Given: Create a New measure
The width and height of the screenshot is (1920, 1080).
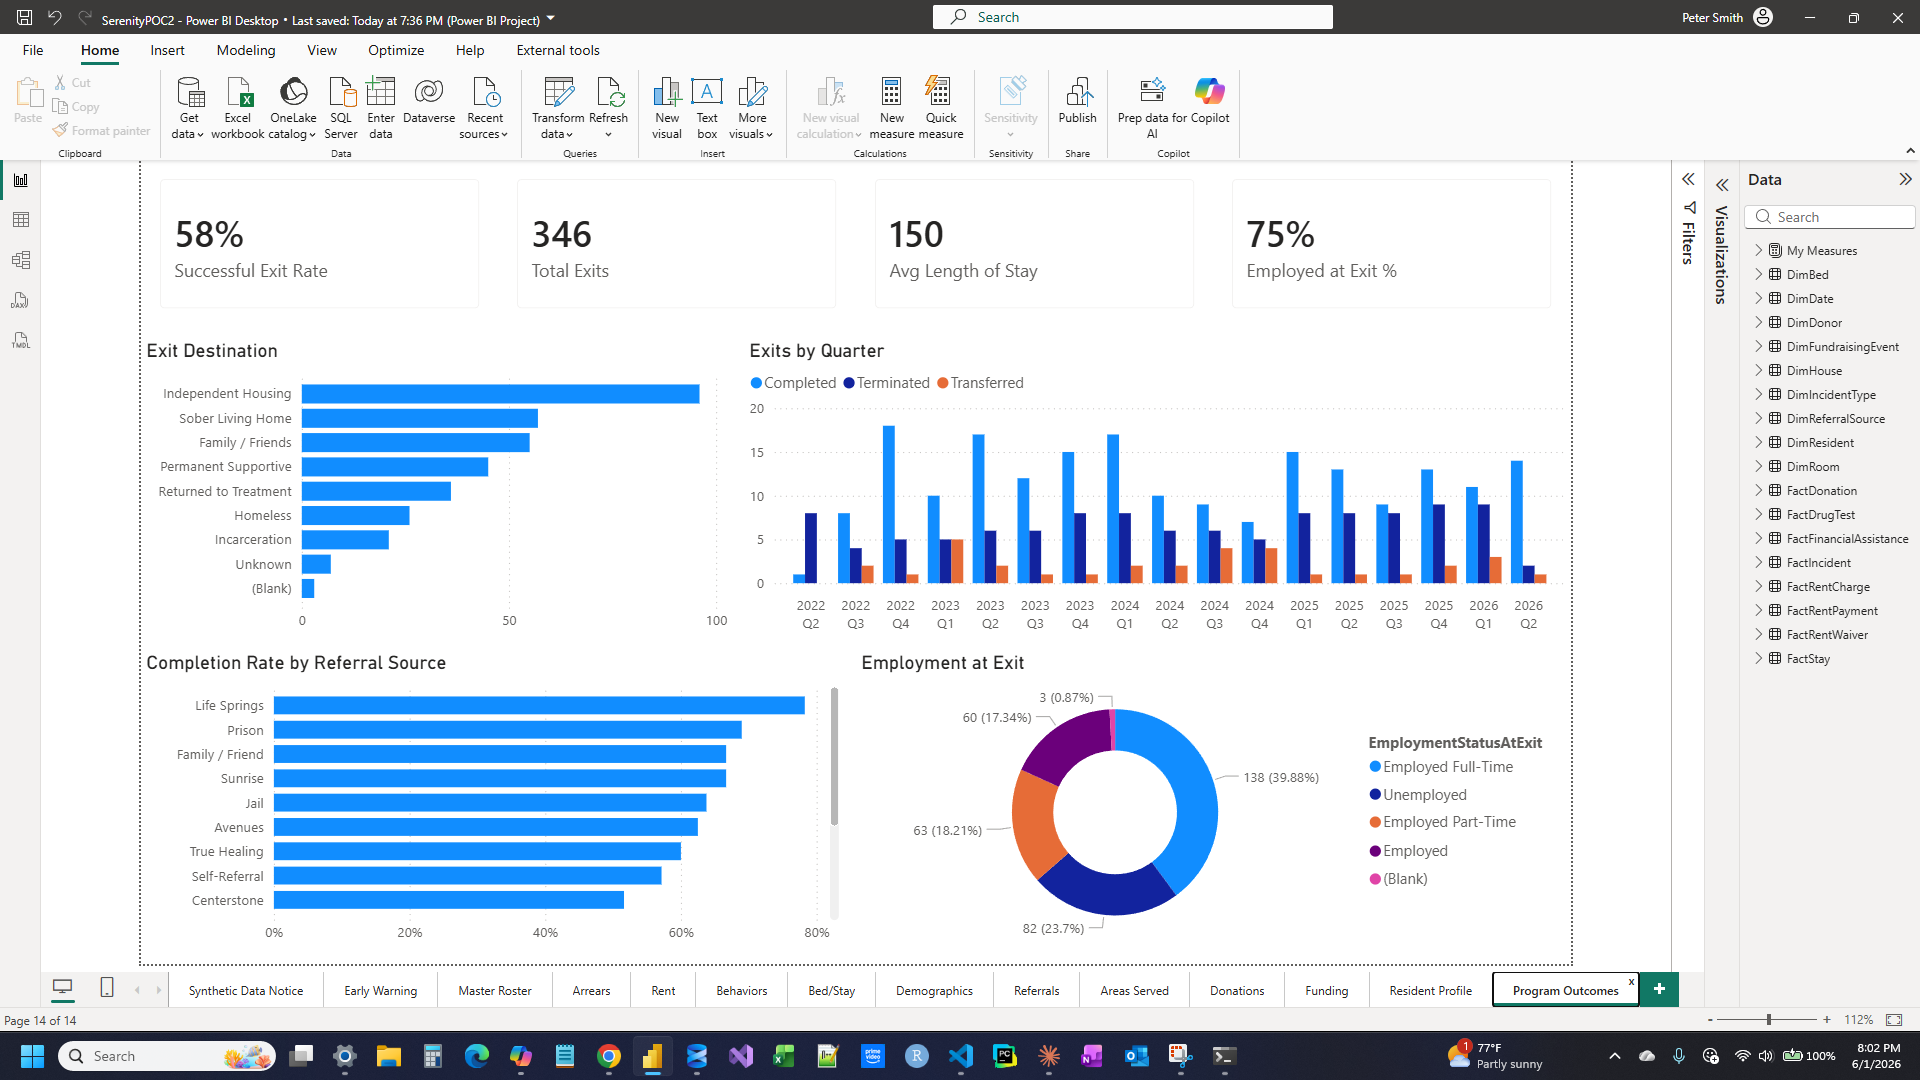Looking at the screenshot, I should click(x=891, y=108).
